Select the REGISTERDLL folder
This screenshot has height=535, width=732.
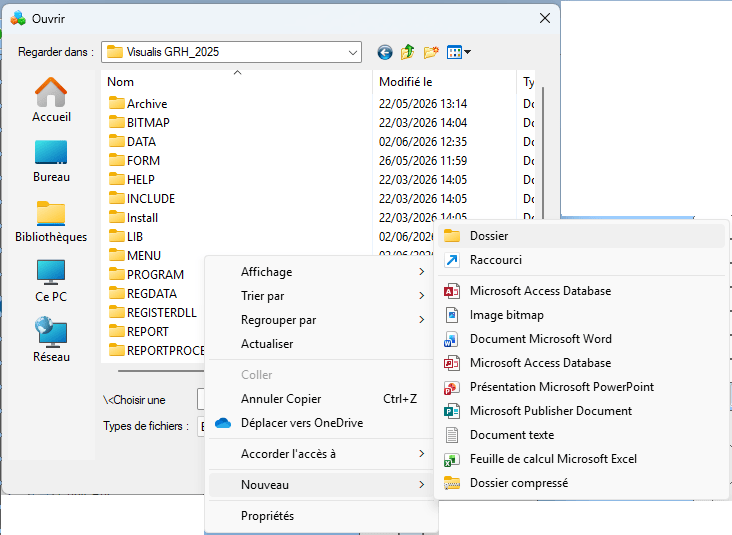pyautogui.click(x=153, y=313)
